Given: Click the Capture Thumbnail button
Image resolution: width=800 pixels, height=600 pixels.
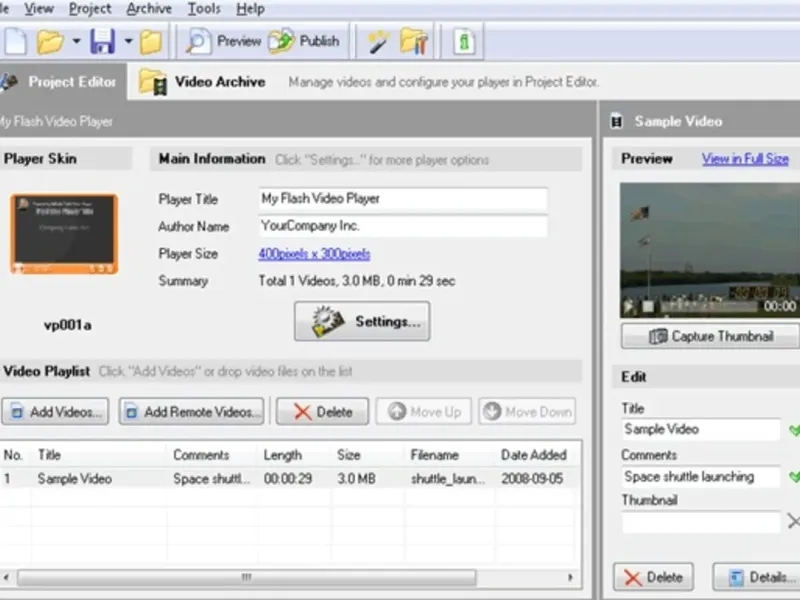Looking at the screenshot, I should [711, 336].
